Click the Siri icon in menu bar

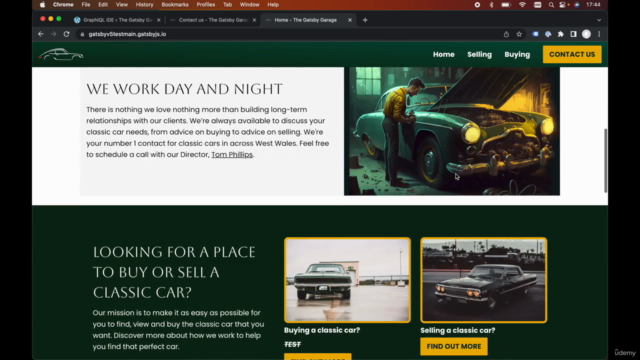pyautogui.click(x=577, y=5)
